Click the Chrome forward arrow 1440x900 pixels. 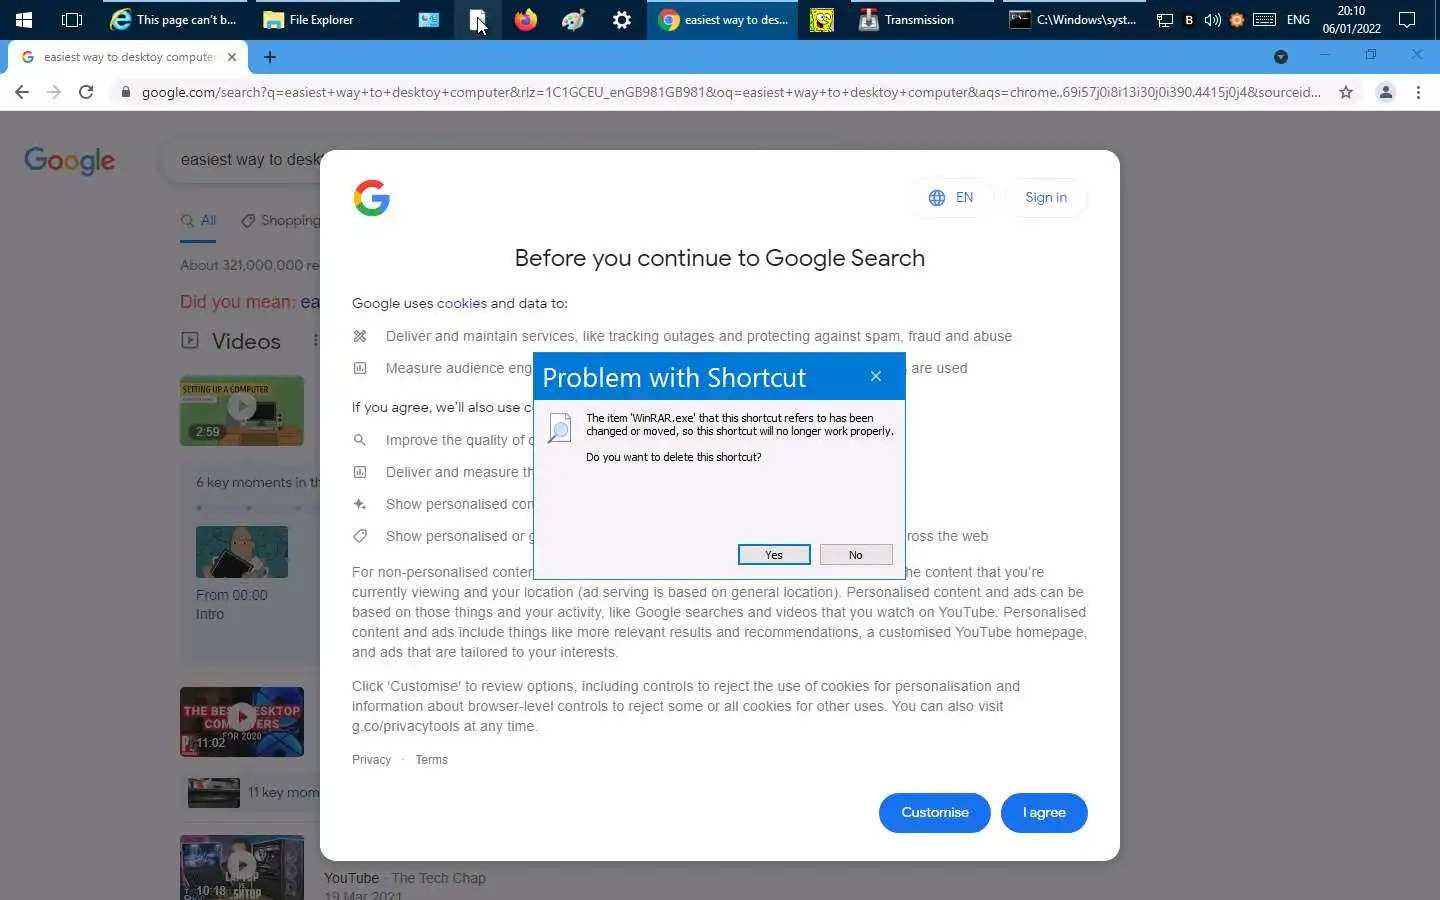54,92
